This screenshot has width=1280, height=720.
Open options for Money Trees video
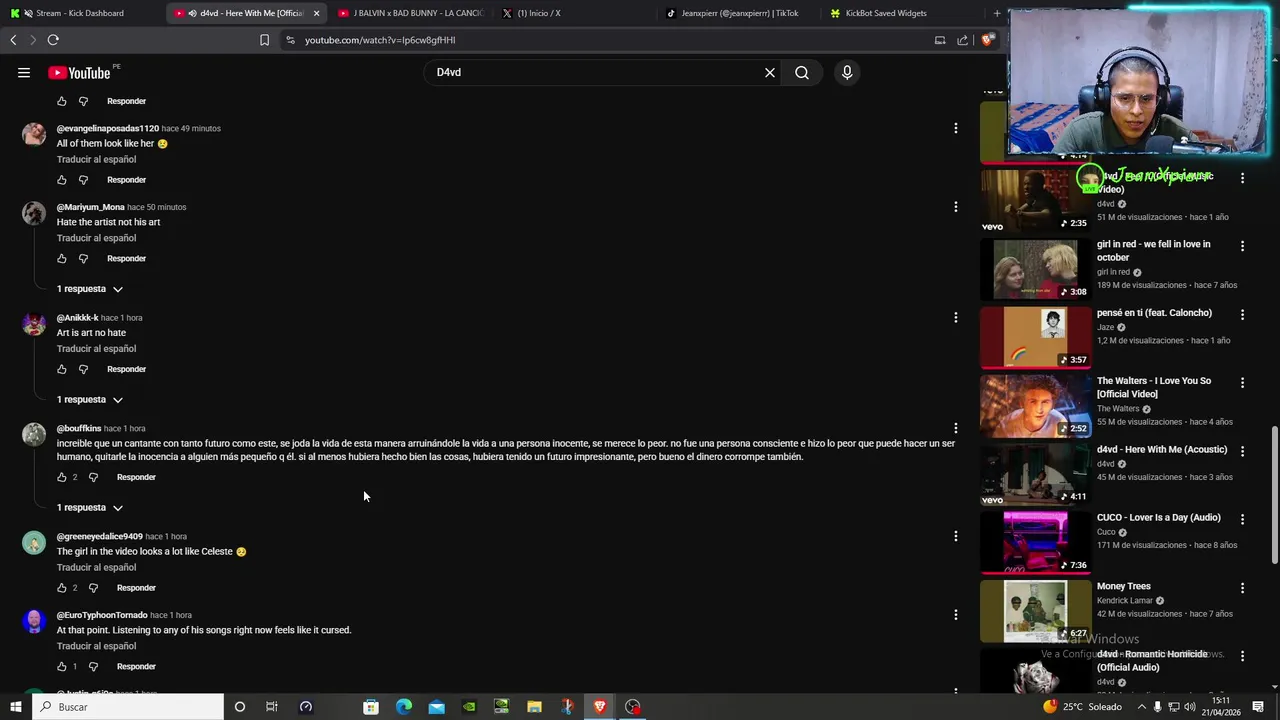1242,588
